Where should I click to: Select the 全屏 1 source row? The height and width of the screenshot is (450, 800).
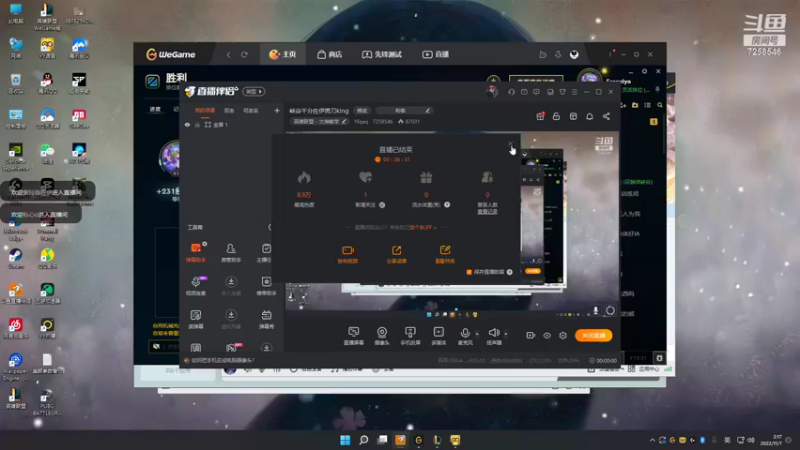click(231, 124)
